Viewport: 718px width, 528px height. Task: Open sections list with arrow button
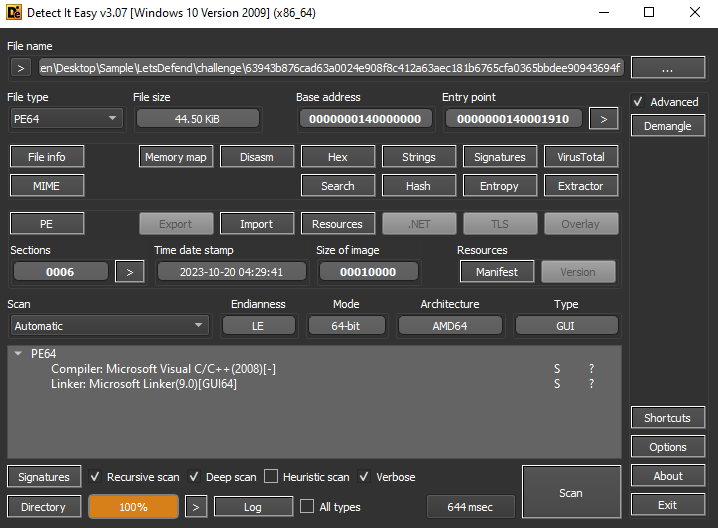[129, 271]
